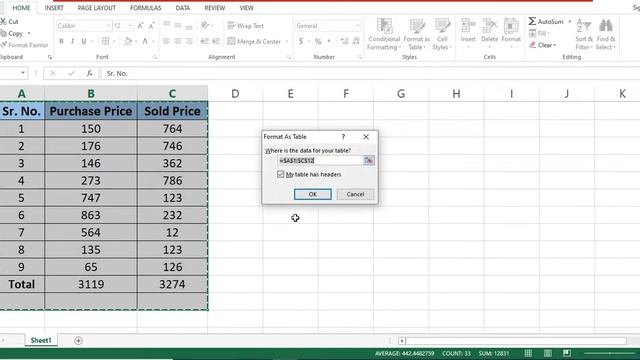Toggle My table has headers checkbox
The image size is (640, 360).
280,174
